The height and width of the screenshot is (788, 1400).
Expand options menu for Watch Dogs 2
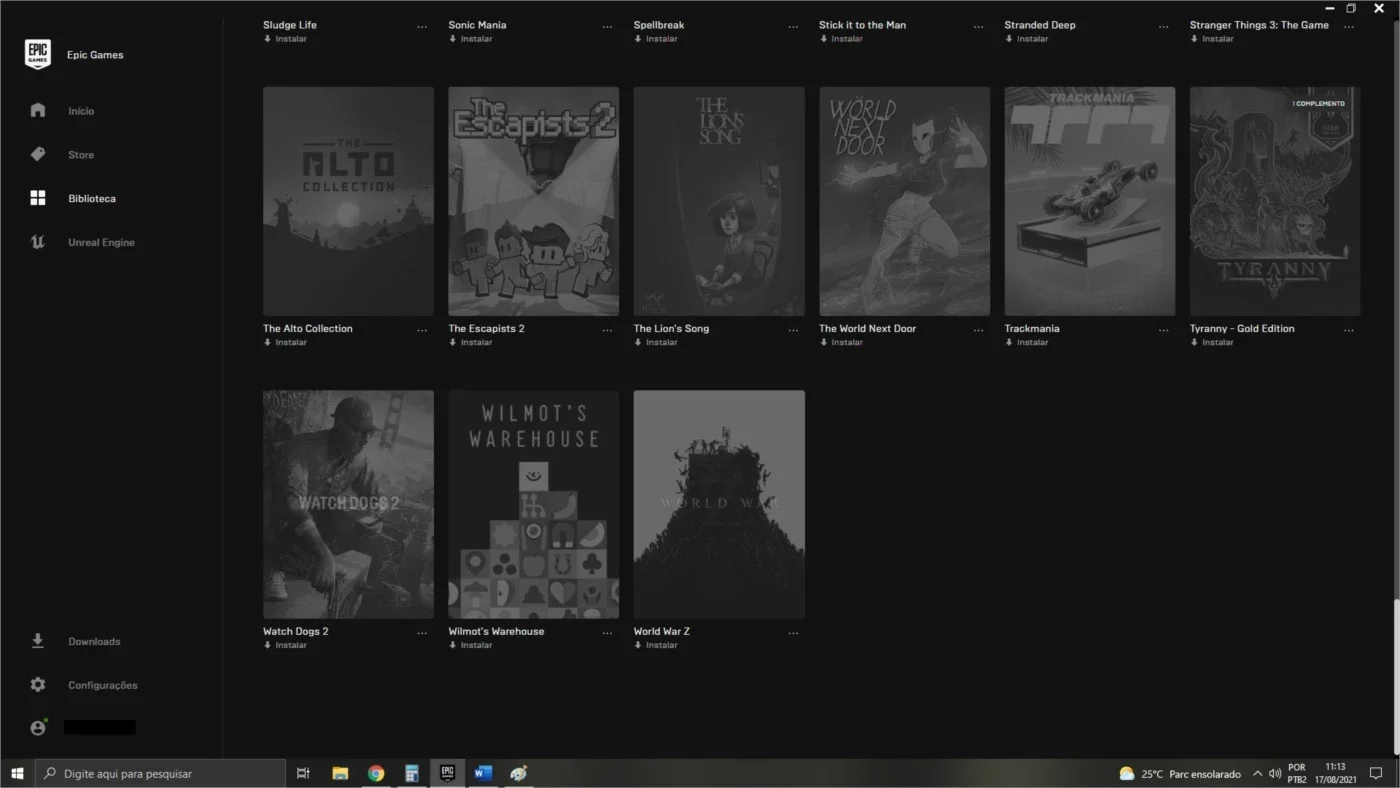(x=422, y=632)
